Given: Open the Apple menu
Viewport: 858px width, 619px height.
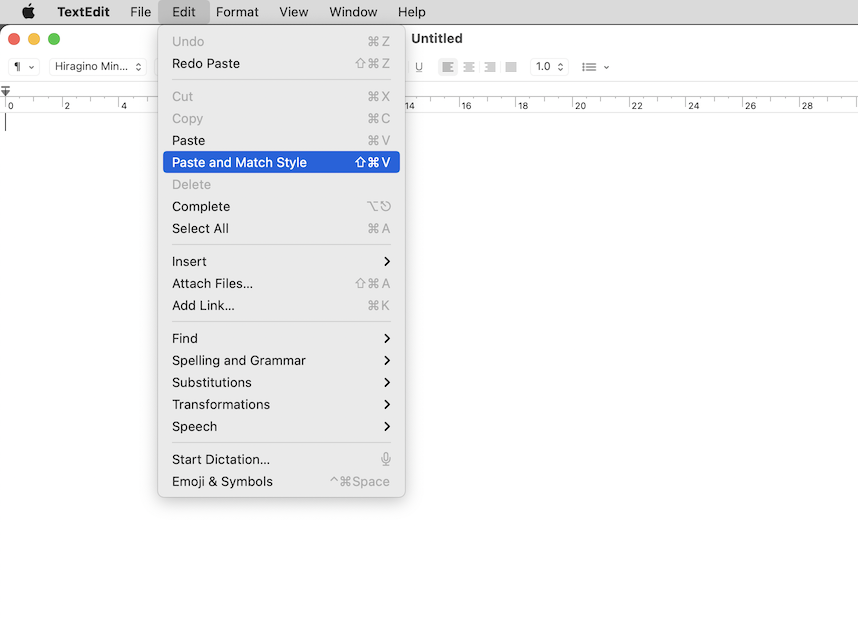Looking at the screenshot, I should click(28, 11).
